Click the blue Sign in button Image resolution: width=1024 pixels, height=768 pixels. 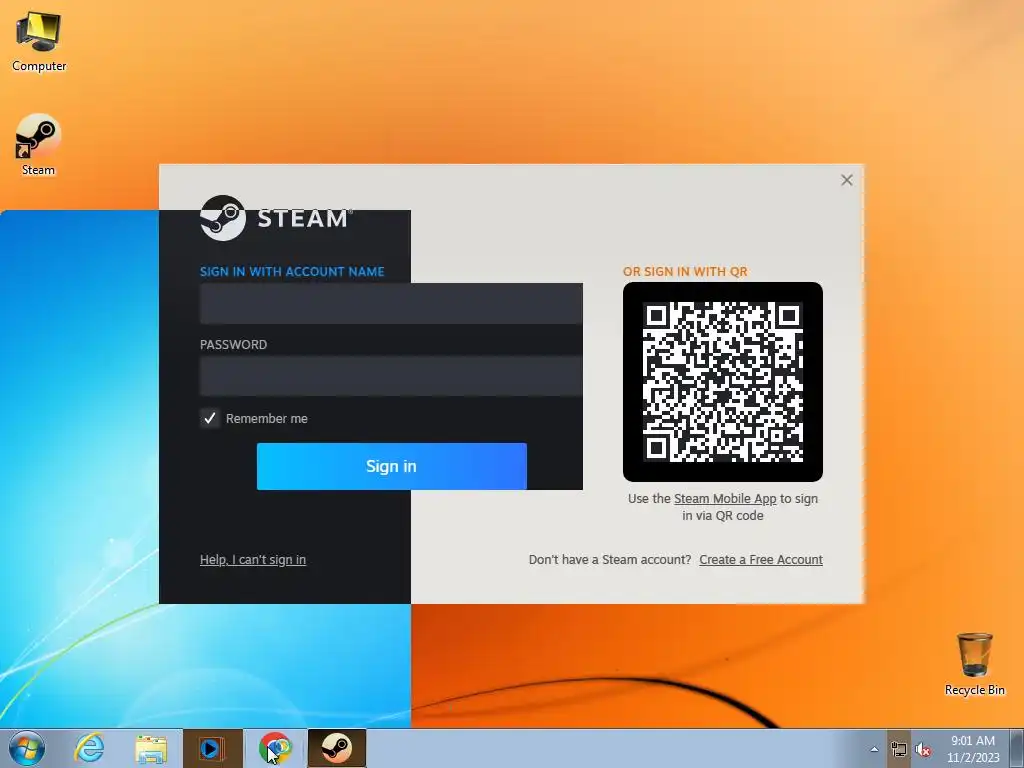(x=392, y=466)
